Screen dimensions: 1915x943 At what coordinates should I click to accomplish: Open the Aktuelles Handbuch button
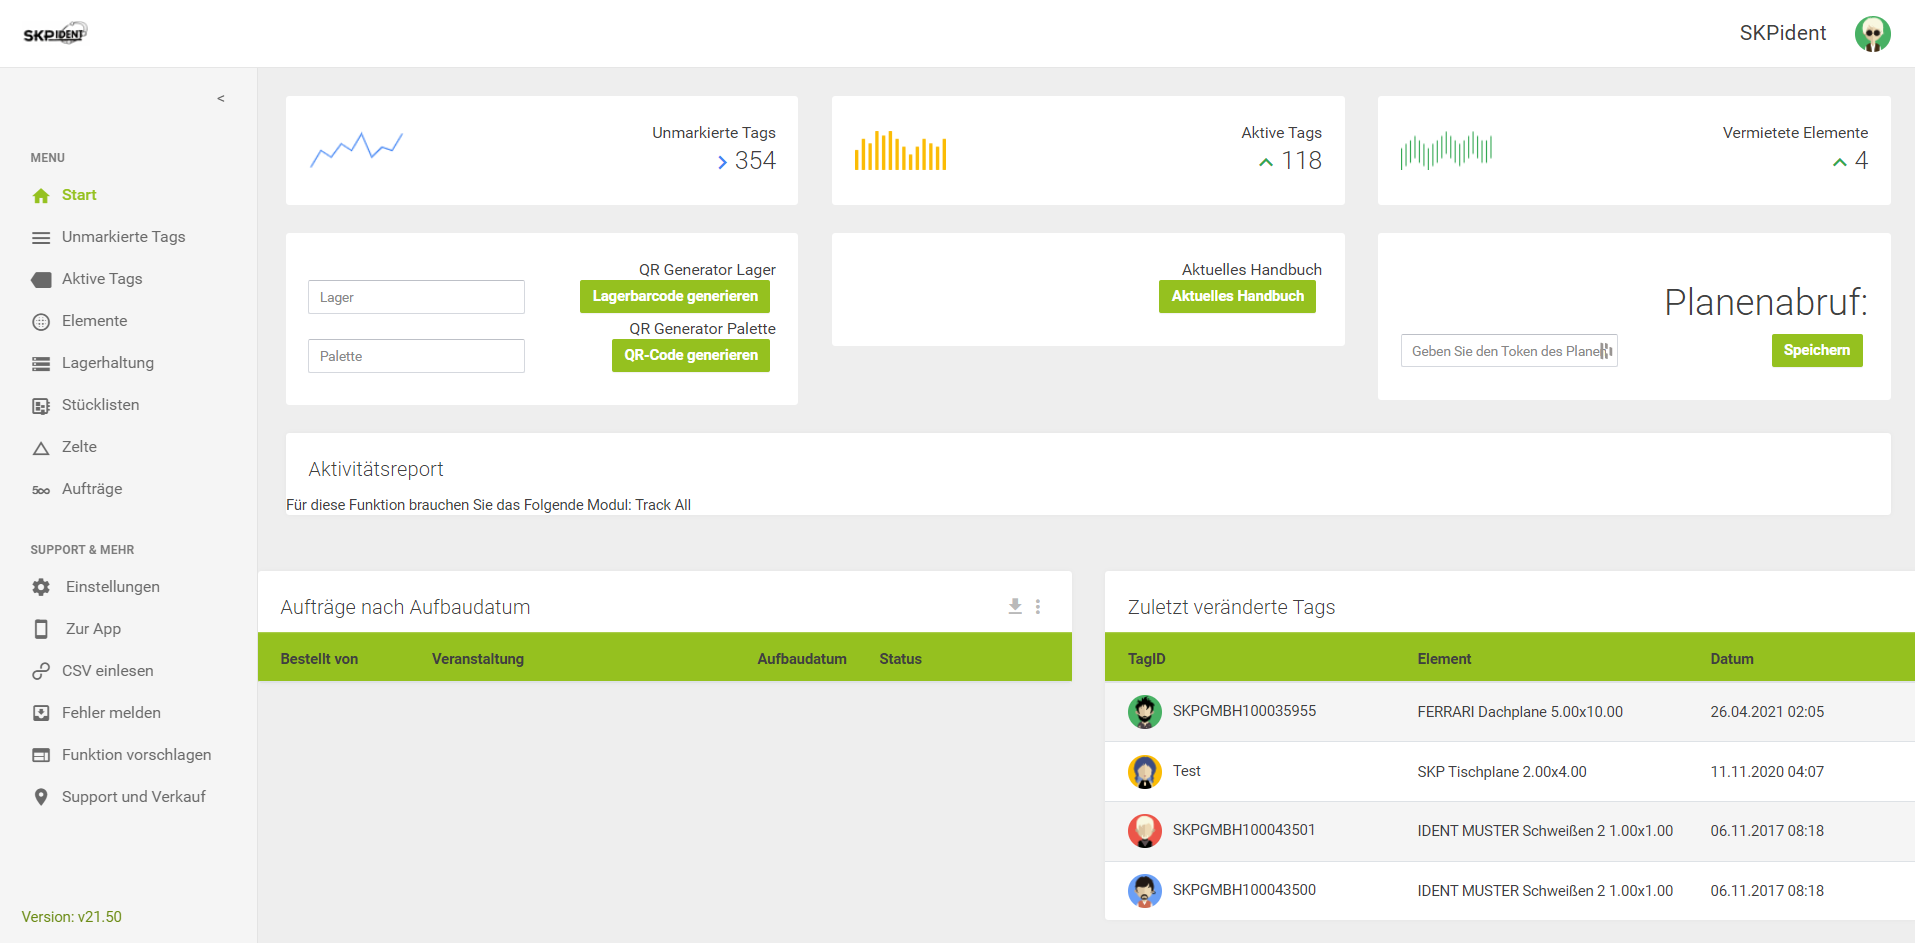tap(1237, 296)
